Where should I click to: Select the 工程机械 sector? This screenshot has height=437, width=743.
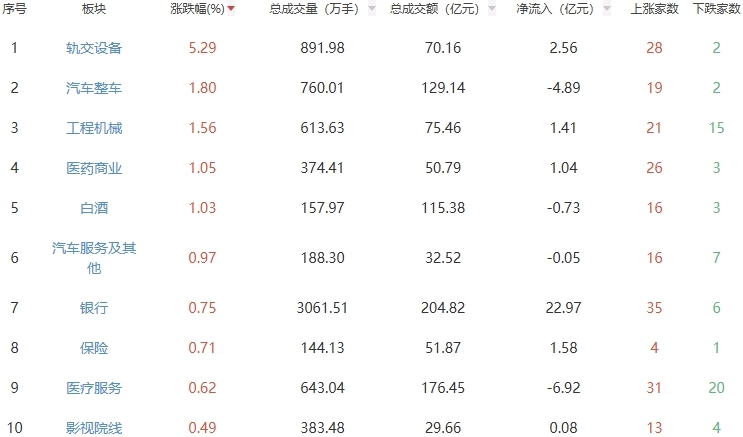(x=94, y=128)
